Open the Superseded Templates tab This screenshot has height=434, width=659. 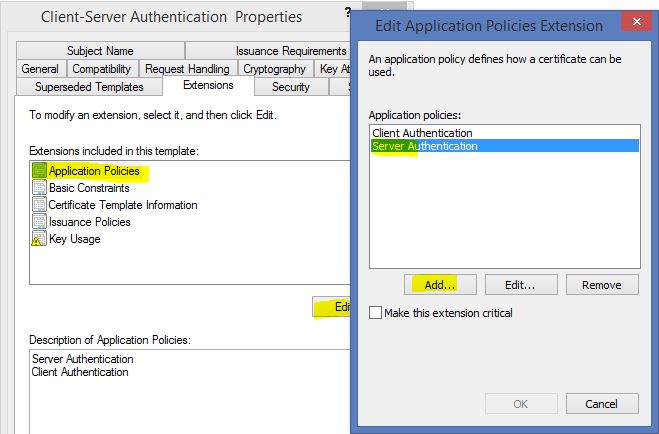pos(91,87)
